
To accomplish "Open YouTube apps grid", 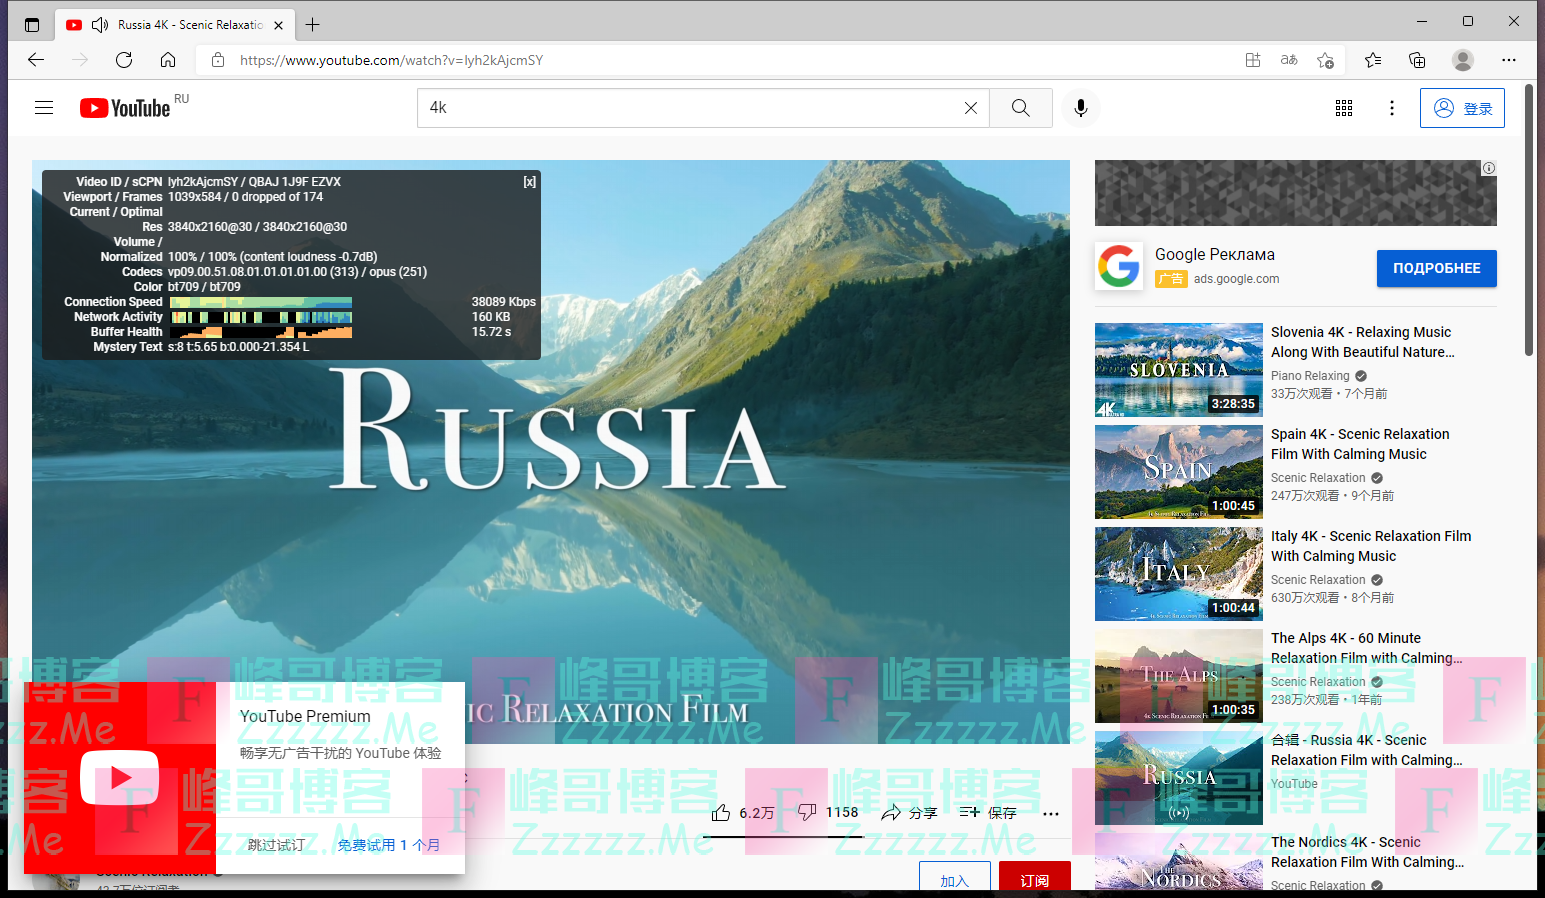I will coord(1344,108).
